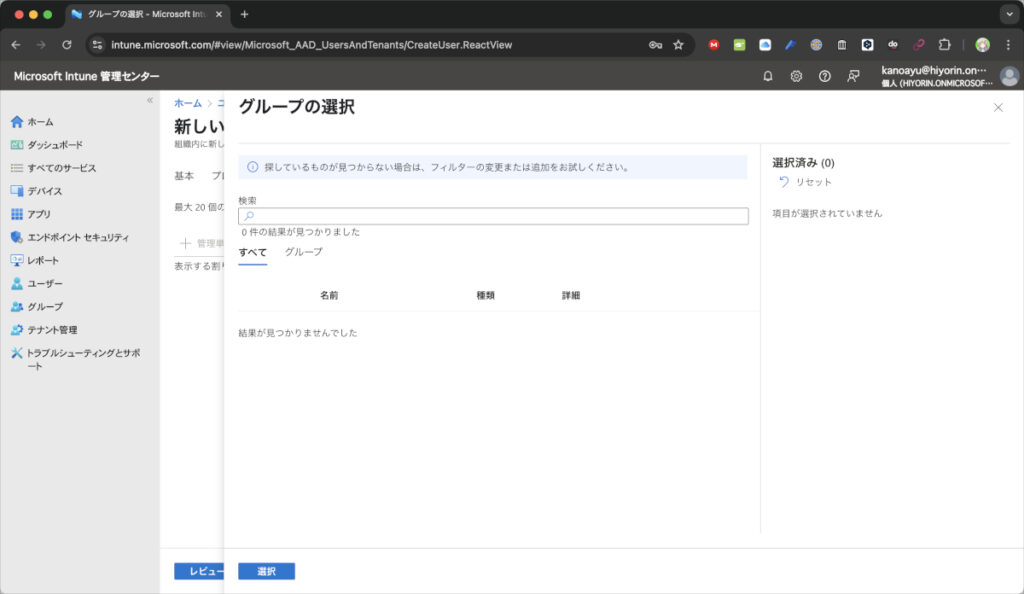The image size is (1024, 594).
Task: Open All Services in the sidebar
Action: click(x=54, y=168)
